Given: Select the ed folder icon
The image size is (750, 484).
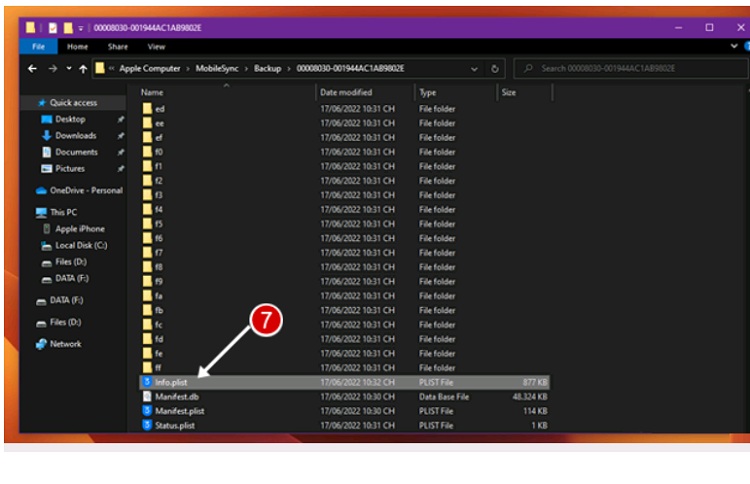Looking at the screenshot, I should click(147, 109).
